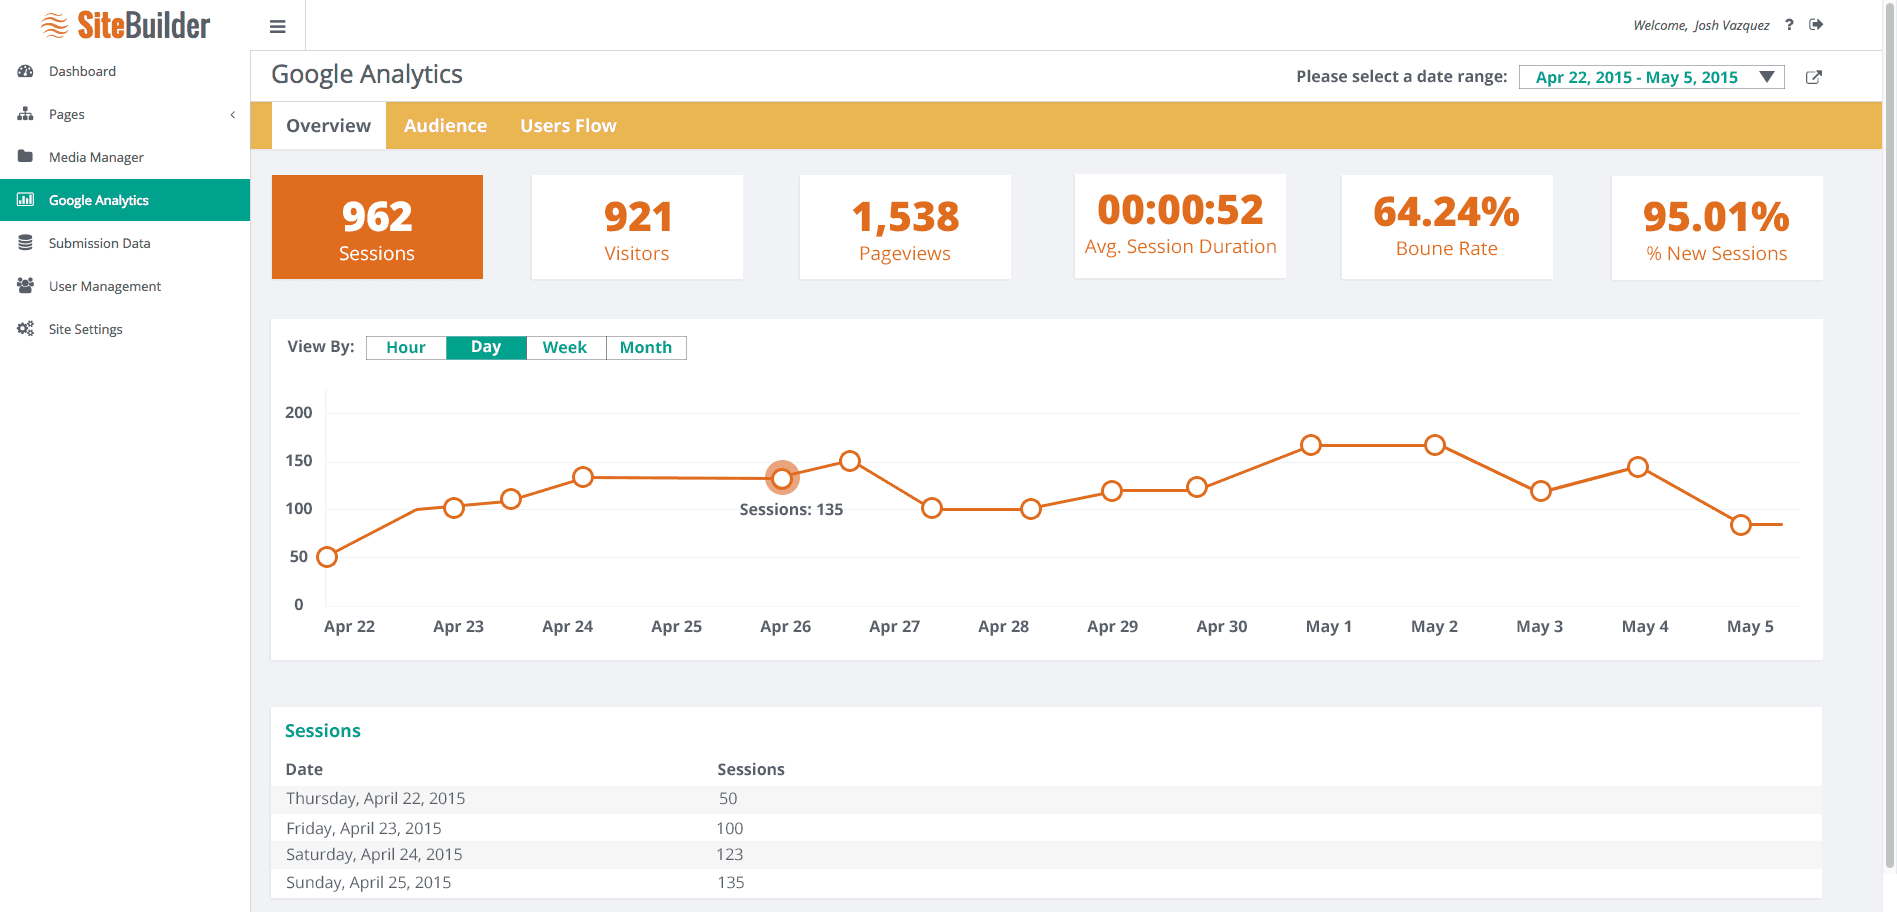The height and width of the screenshot is (912, 1897).
Task: Select the 95.01% New Sessions card
Action: click(x=1717, y=227)
